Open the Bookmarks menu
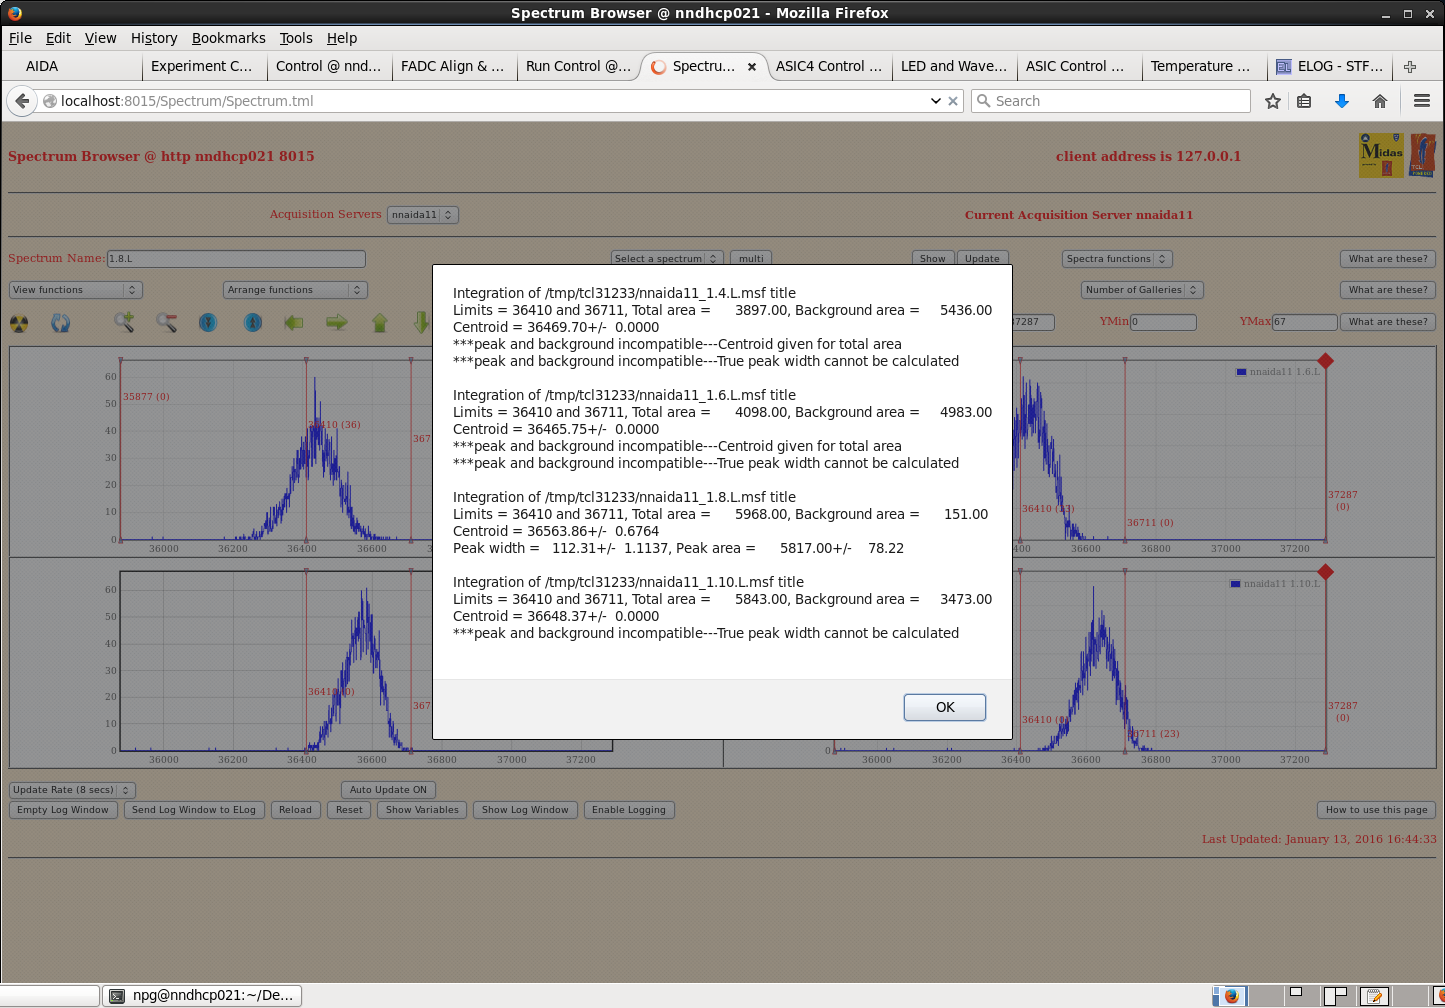 tap(228, 38)
